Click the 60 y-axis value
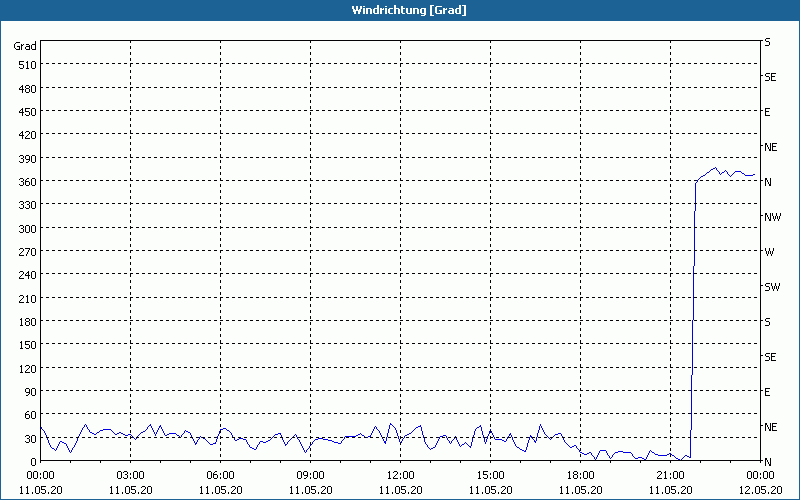Screen dimensions: 800x500 [31, 415]
